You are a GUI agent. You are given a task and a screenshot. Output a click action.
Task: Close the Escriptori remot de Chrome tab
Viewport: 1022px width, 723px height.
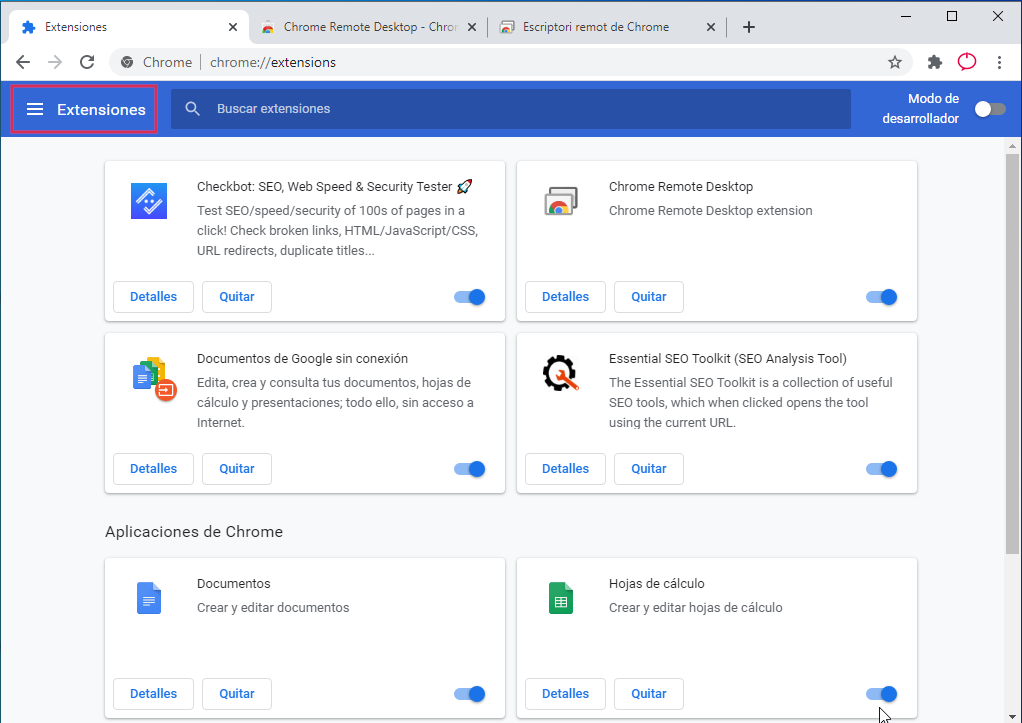710,27
